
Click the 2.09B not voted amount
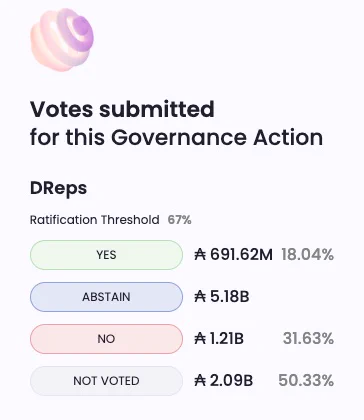(231, 381)
